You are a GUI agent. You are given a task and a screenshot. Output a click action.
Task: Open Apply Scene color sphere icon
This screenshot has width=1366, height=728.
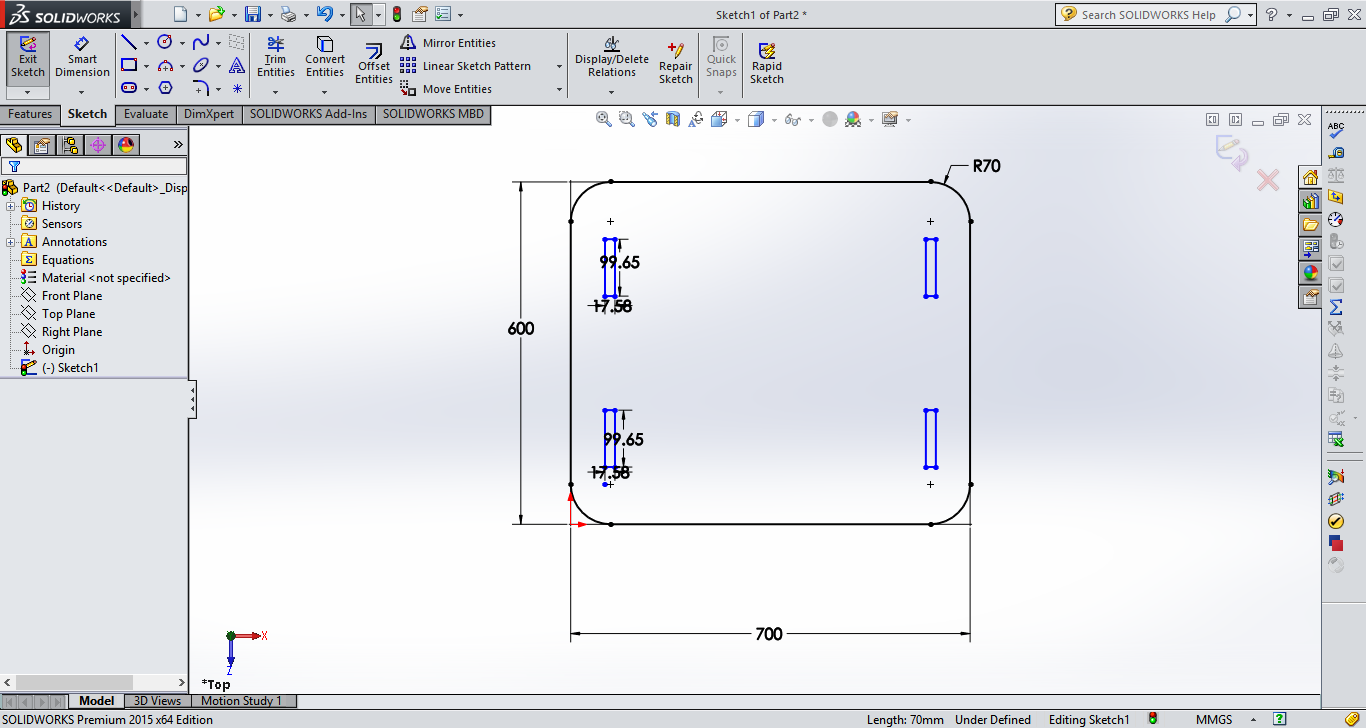coord(853,119)
